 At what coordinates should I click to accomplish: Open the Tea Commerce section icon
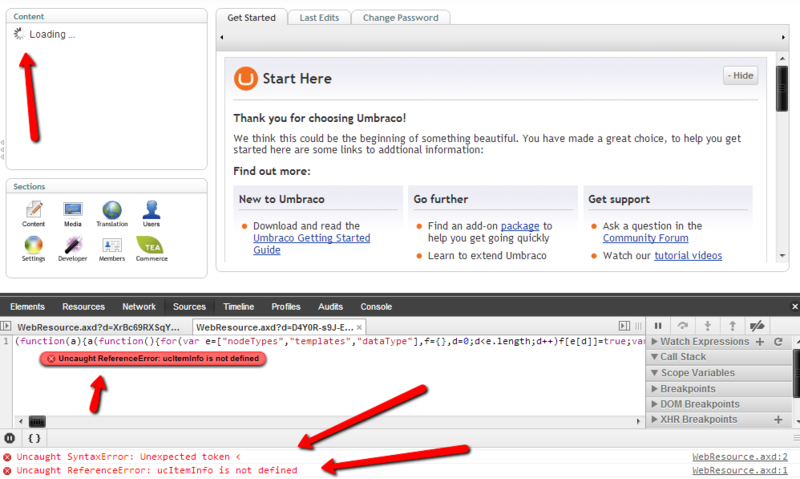click(152, 248)
